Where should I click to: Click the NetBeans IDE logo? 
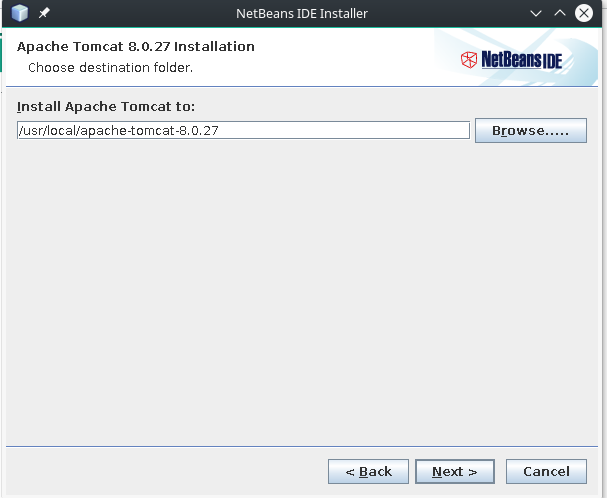[511, 60]
